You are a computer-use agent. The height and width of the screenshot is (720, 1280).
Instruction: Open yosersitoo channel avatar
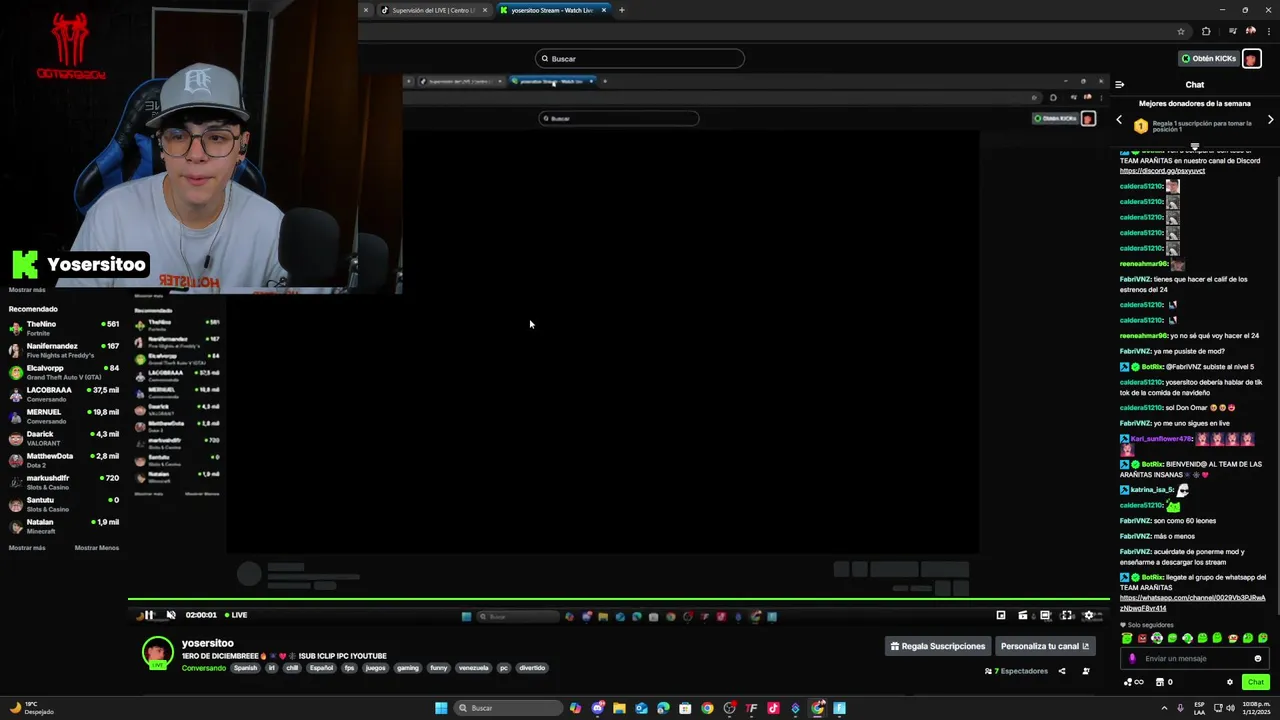pyautogui.click(x=157, y=652)
